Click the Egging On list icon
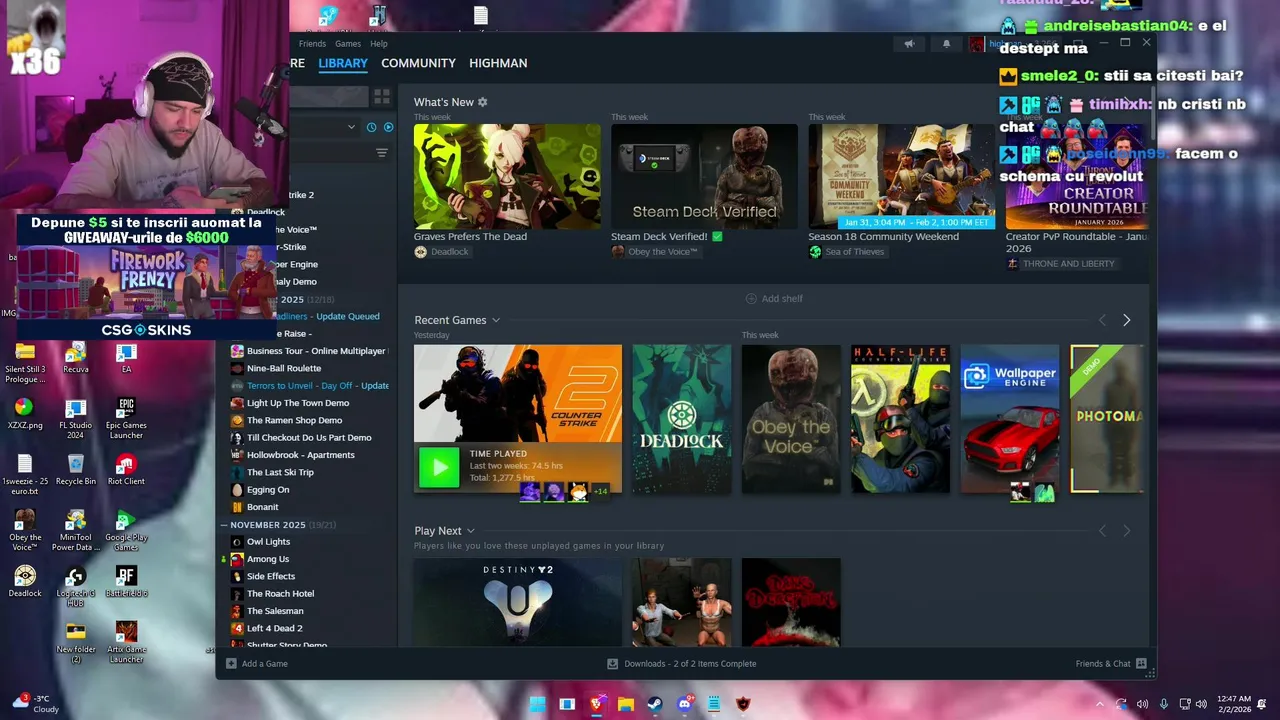This screenshot has width=1280, height=720. click(x=237, y=490)
